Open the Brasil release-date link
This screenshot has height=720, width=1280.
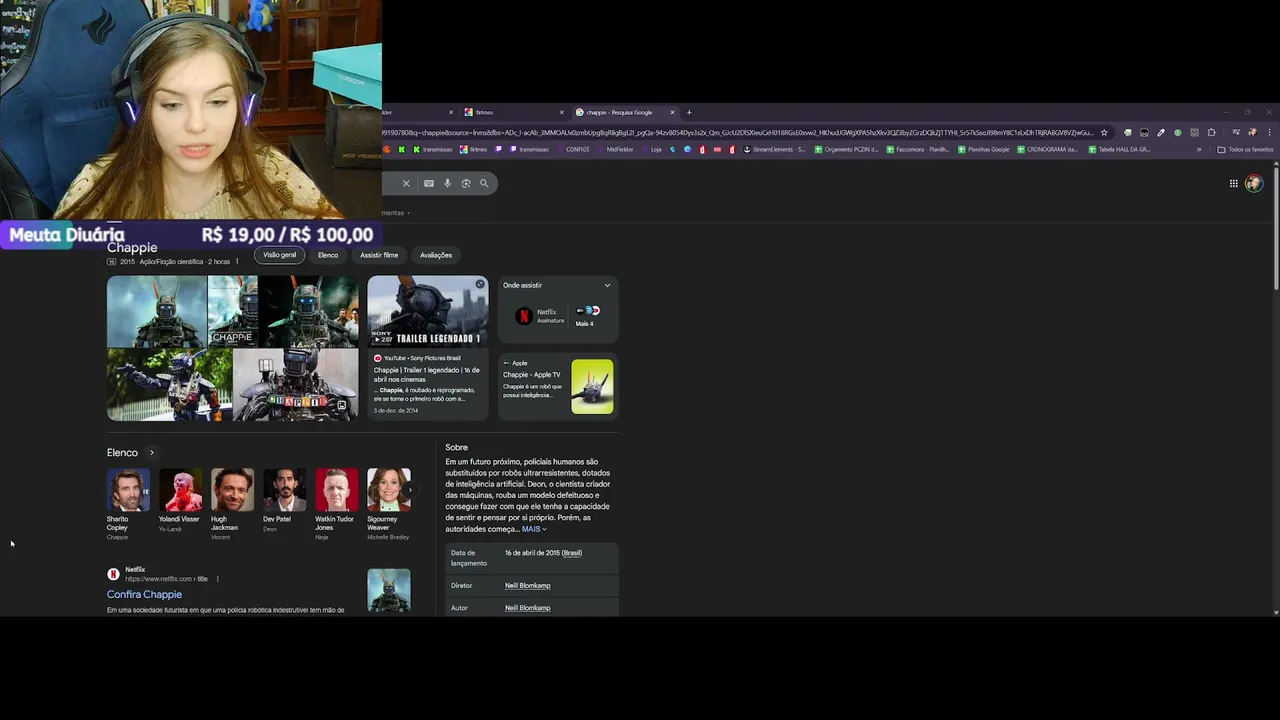coord(572,553)
